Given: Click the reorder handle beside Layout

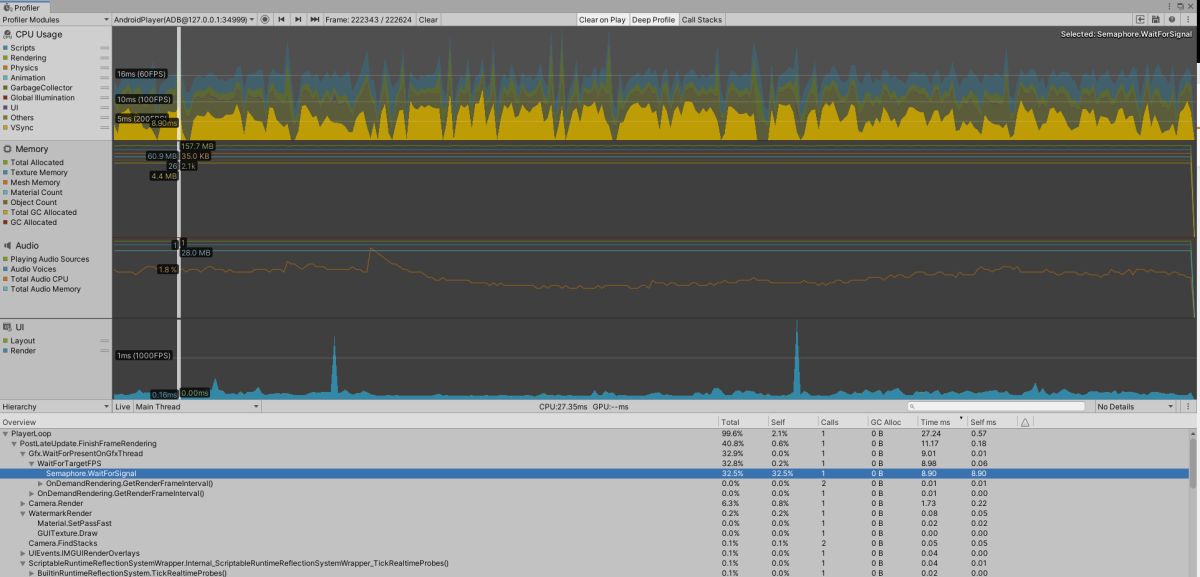Looking at the screenshot, I should point(104,341).
